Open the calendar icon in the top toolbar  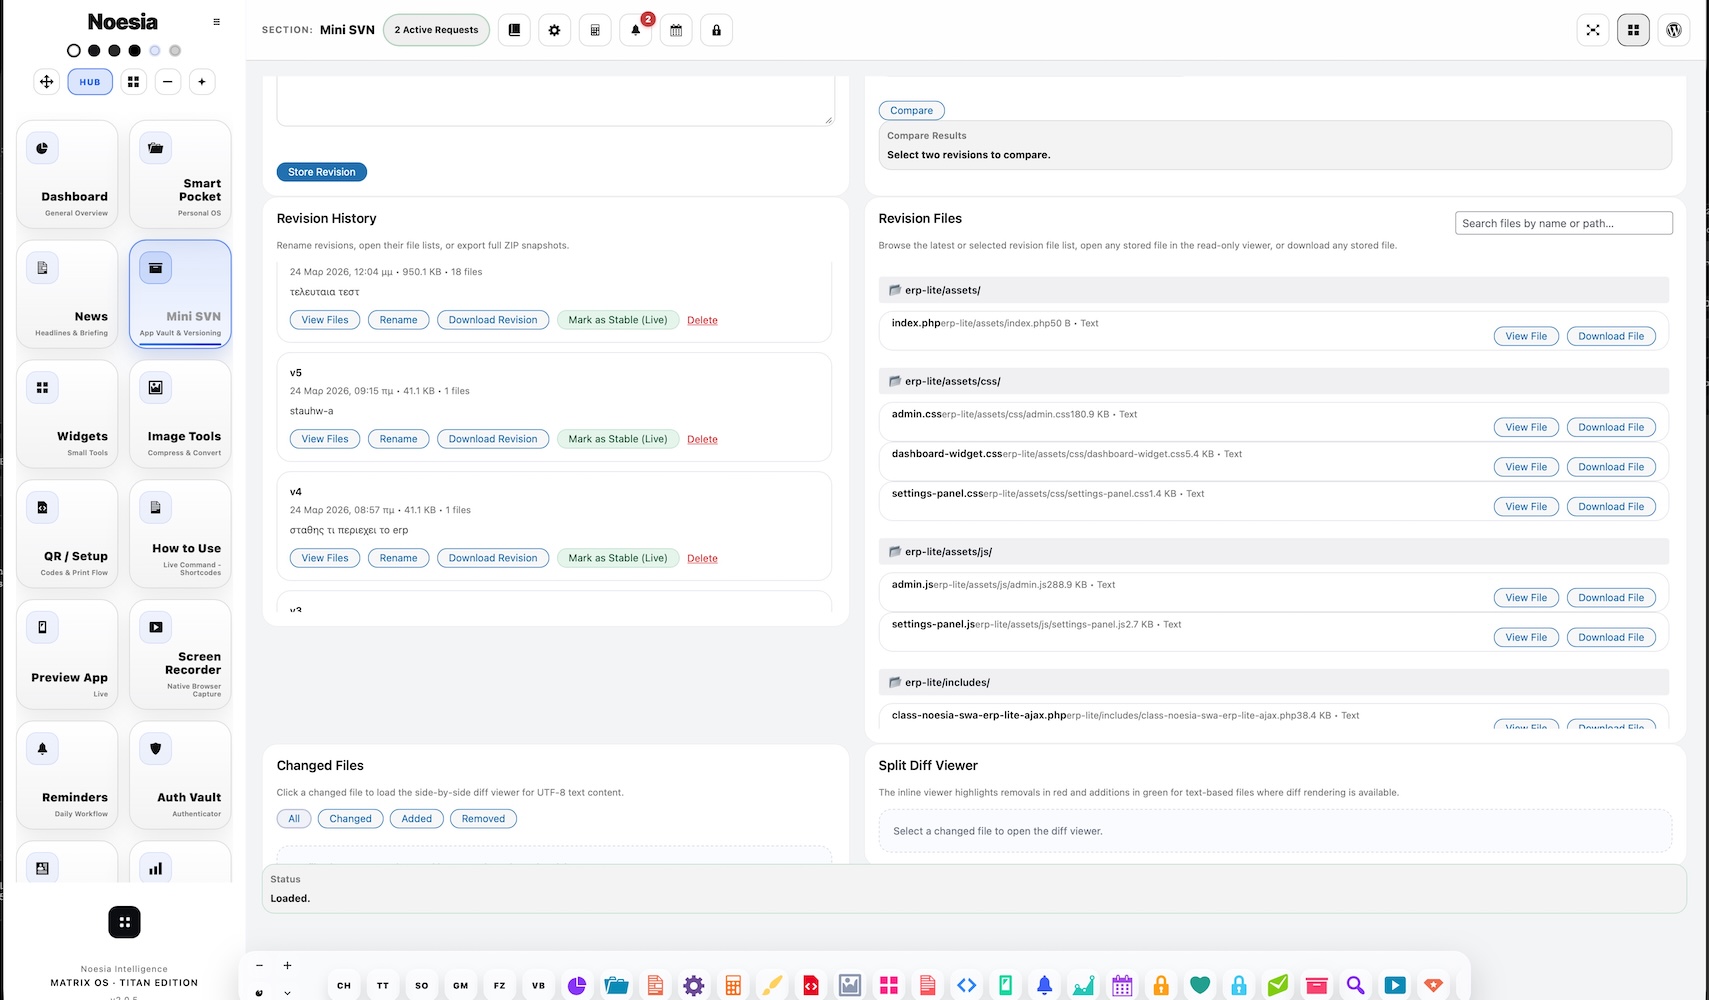coord(676,30)
